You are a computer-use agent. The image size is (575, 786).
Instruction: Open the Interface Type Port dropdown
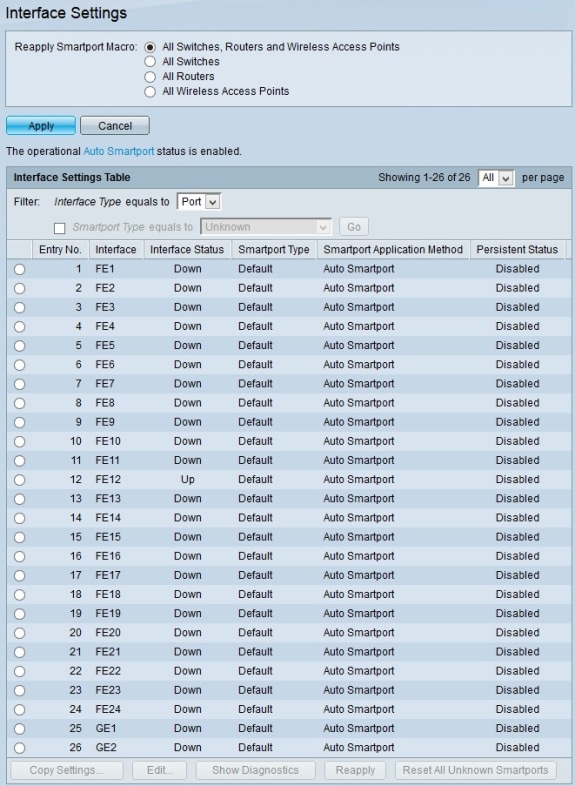pos(199,202)
